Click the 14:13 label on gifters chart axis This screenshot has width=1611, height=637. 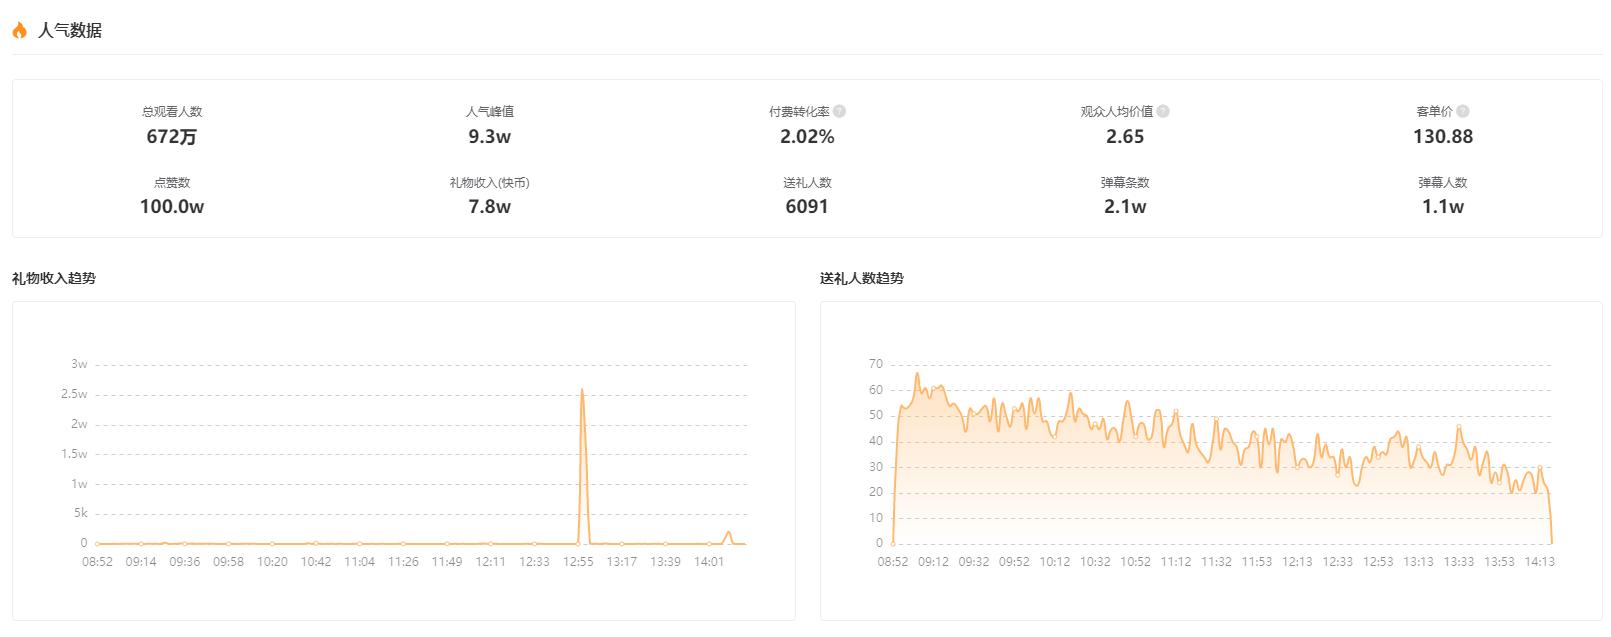[x=1540, y=562]
